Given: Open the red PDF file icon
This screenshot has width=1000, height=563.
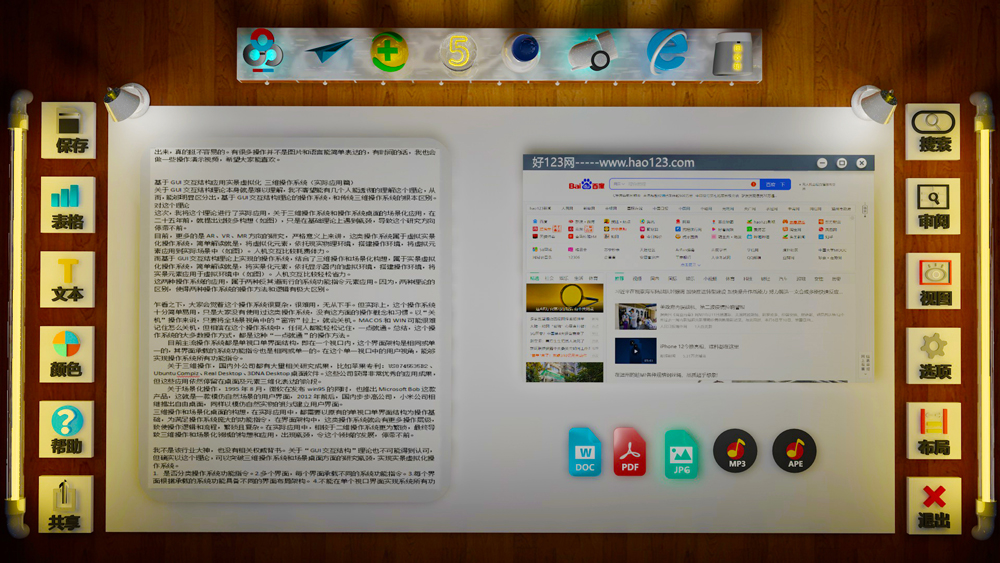Looking at the screenshot, I should pyautogui.click(x=629, y=452).
